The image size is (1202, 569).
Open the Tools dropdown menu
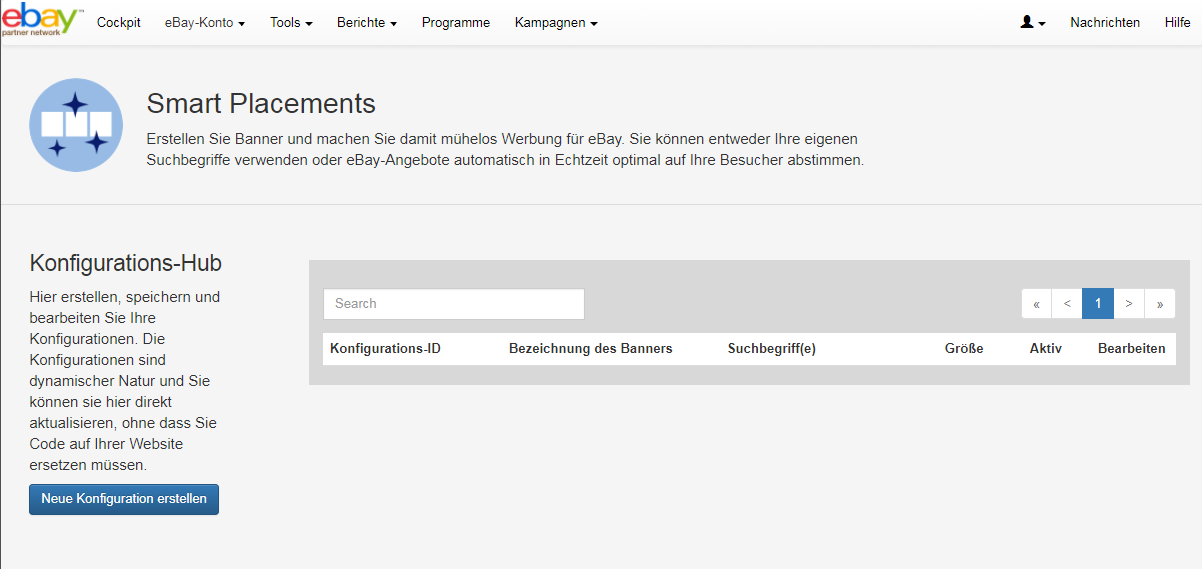pos(291,22)
